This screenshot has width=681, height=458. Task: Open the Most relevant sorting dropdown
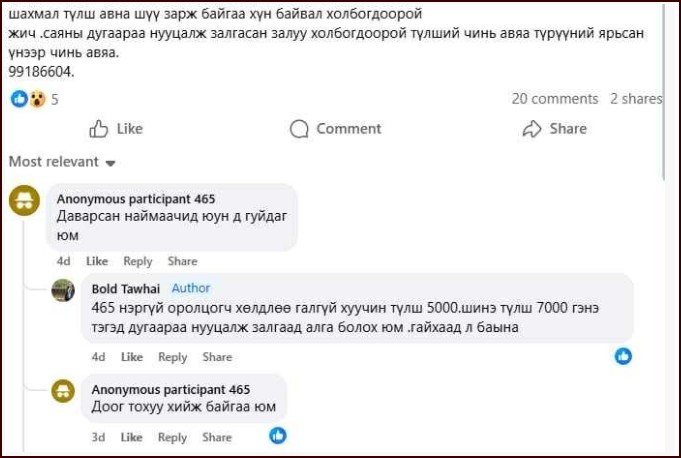(62, 162)
